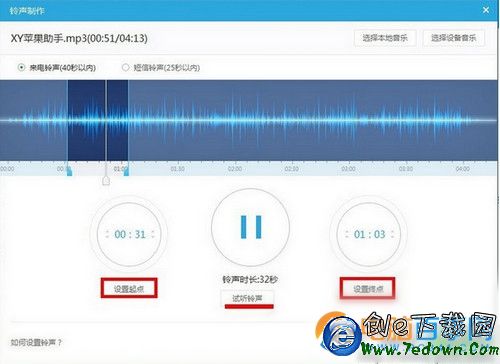Pause the ringtone preview playback
The image size is (500, 364).
[251, 227]
